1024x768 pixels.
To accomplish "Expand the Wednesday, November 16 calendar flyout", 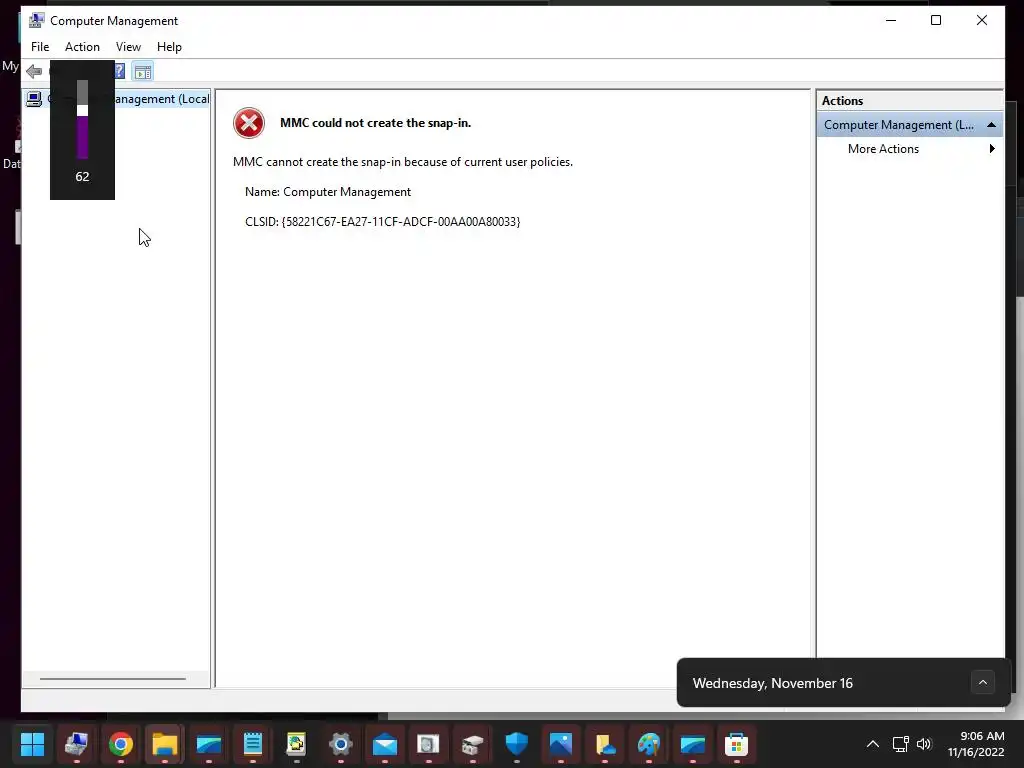I will [x=982, y=682].
